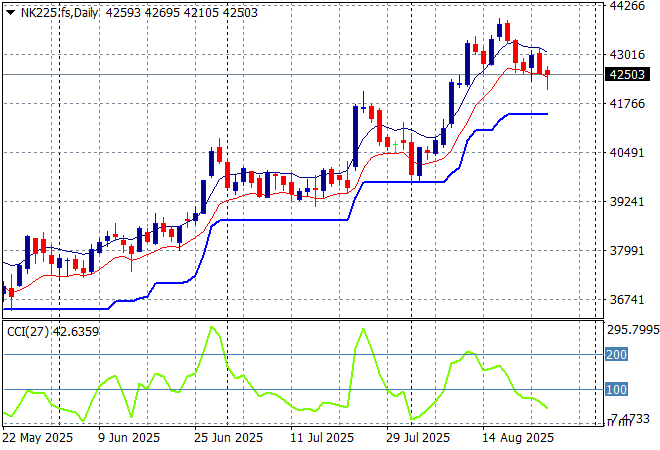Click the triangle arrow beside NK225.fs title
This screenshot has width=660, height=450.
[x=10, y=11]
